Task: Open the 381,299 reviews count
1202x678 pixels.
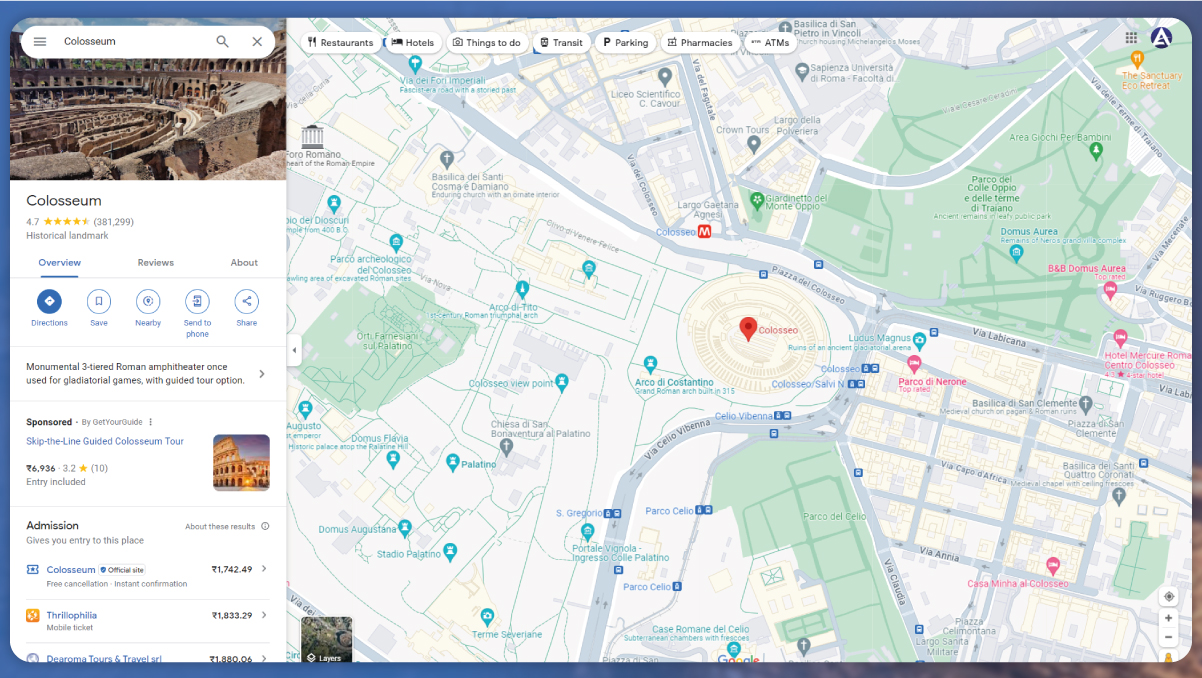Action: pyautogui.click(x=114, y=222)
